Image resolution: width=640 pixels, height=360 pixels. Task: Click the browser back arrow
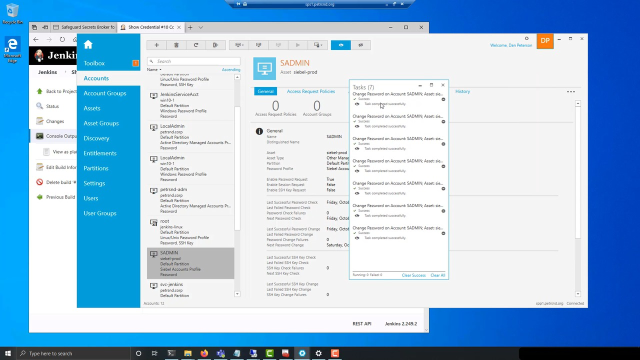click(36, 40)
